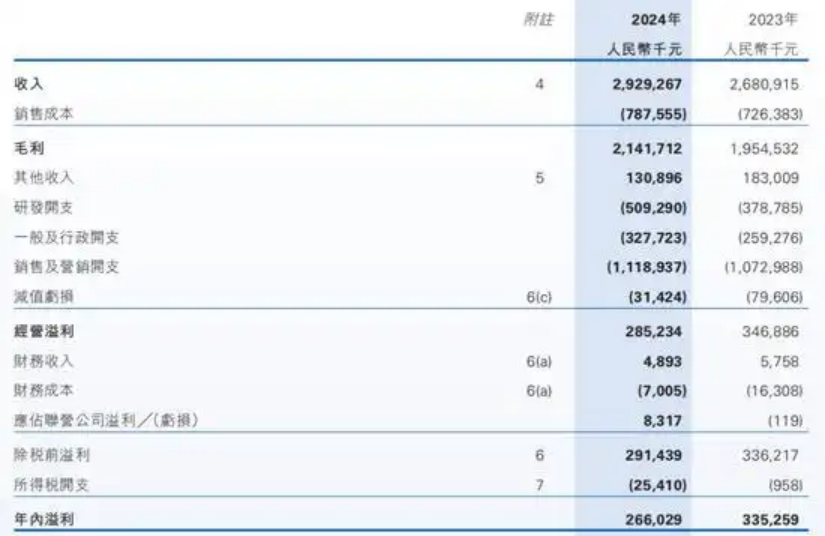Screen dimensions: 825x536
Task: Click the 2023年 column header
Action: 773,20
